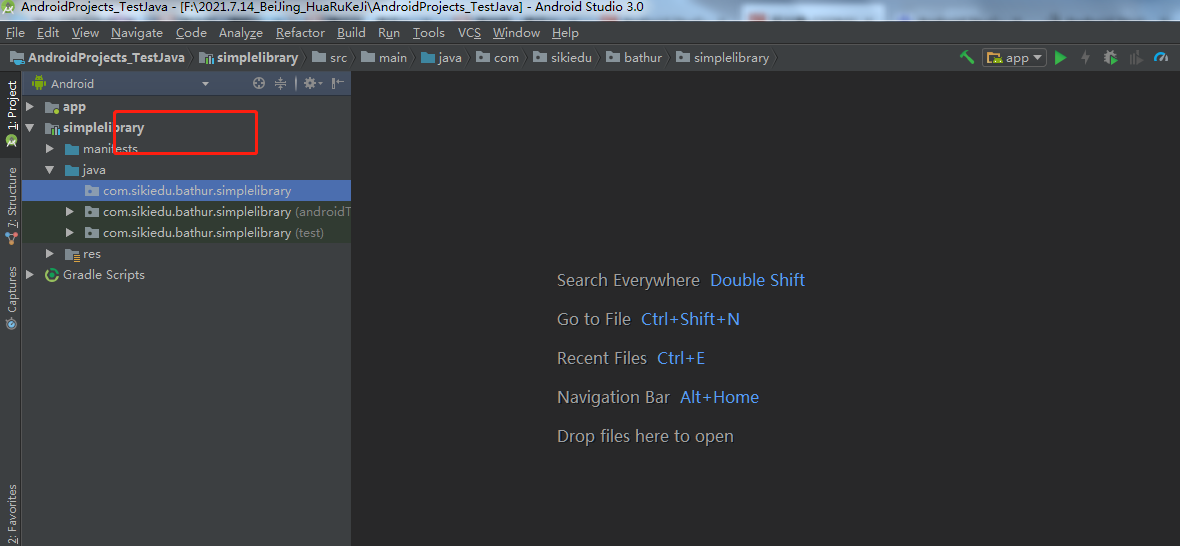Select the simplelibrary (androidTest) package row

(x=187, y=212)
